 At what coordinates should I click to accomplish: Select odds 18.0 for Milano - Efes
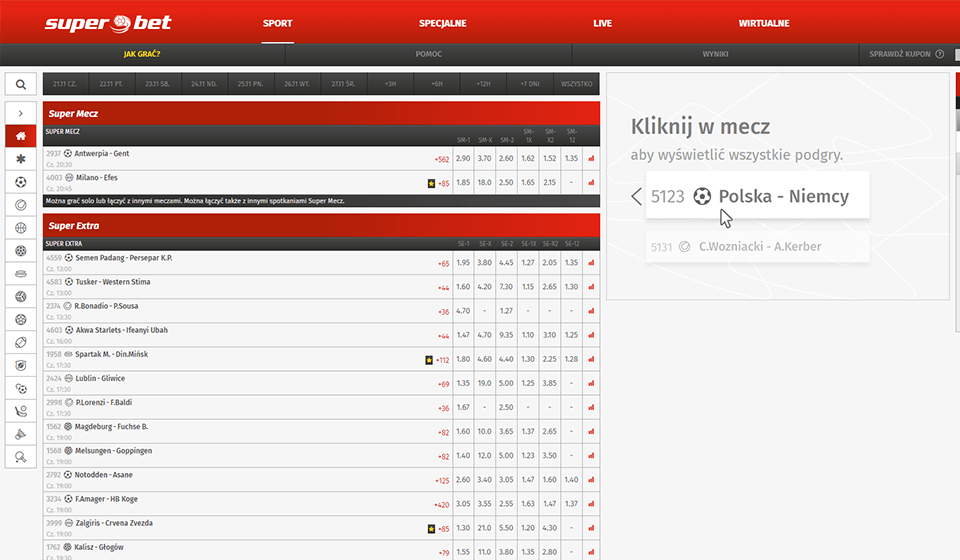click(484, 182)
